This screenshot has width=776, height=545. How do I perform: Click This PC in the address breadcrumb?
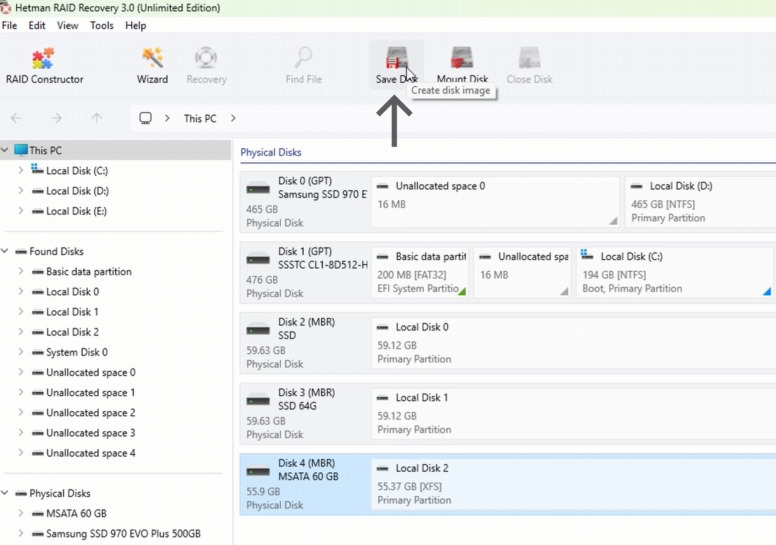coord(200,119)
